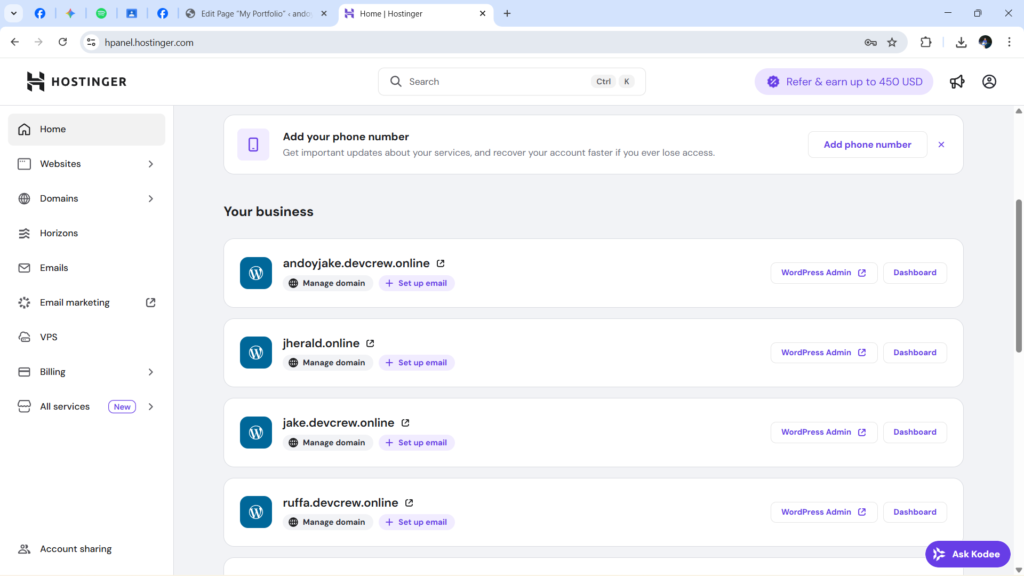Open the user profile account icon

tap(989, 82)
